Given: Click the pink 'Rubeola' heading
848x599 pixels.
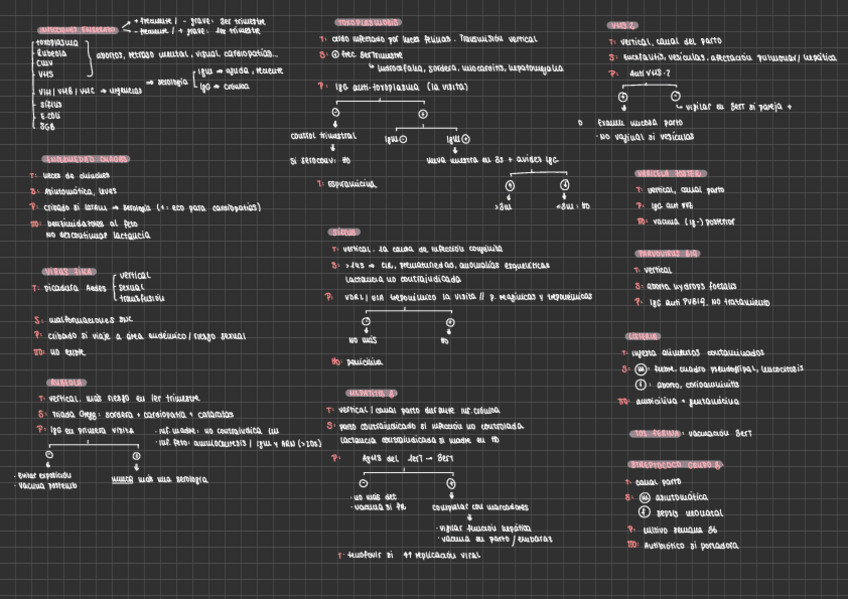Looking at the screenshot, I should coord(67,383).
